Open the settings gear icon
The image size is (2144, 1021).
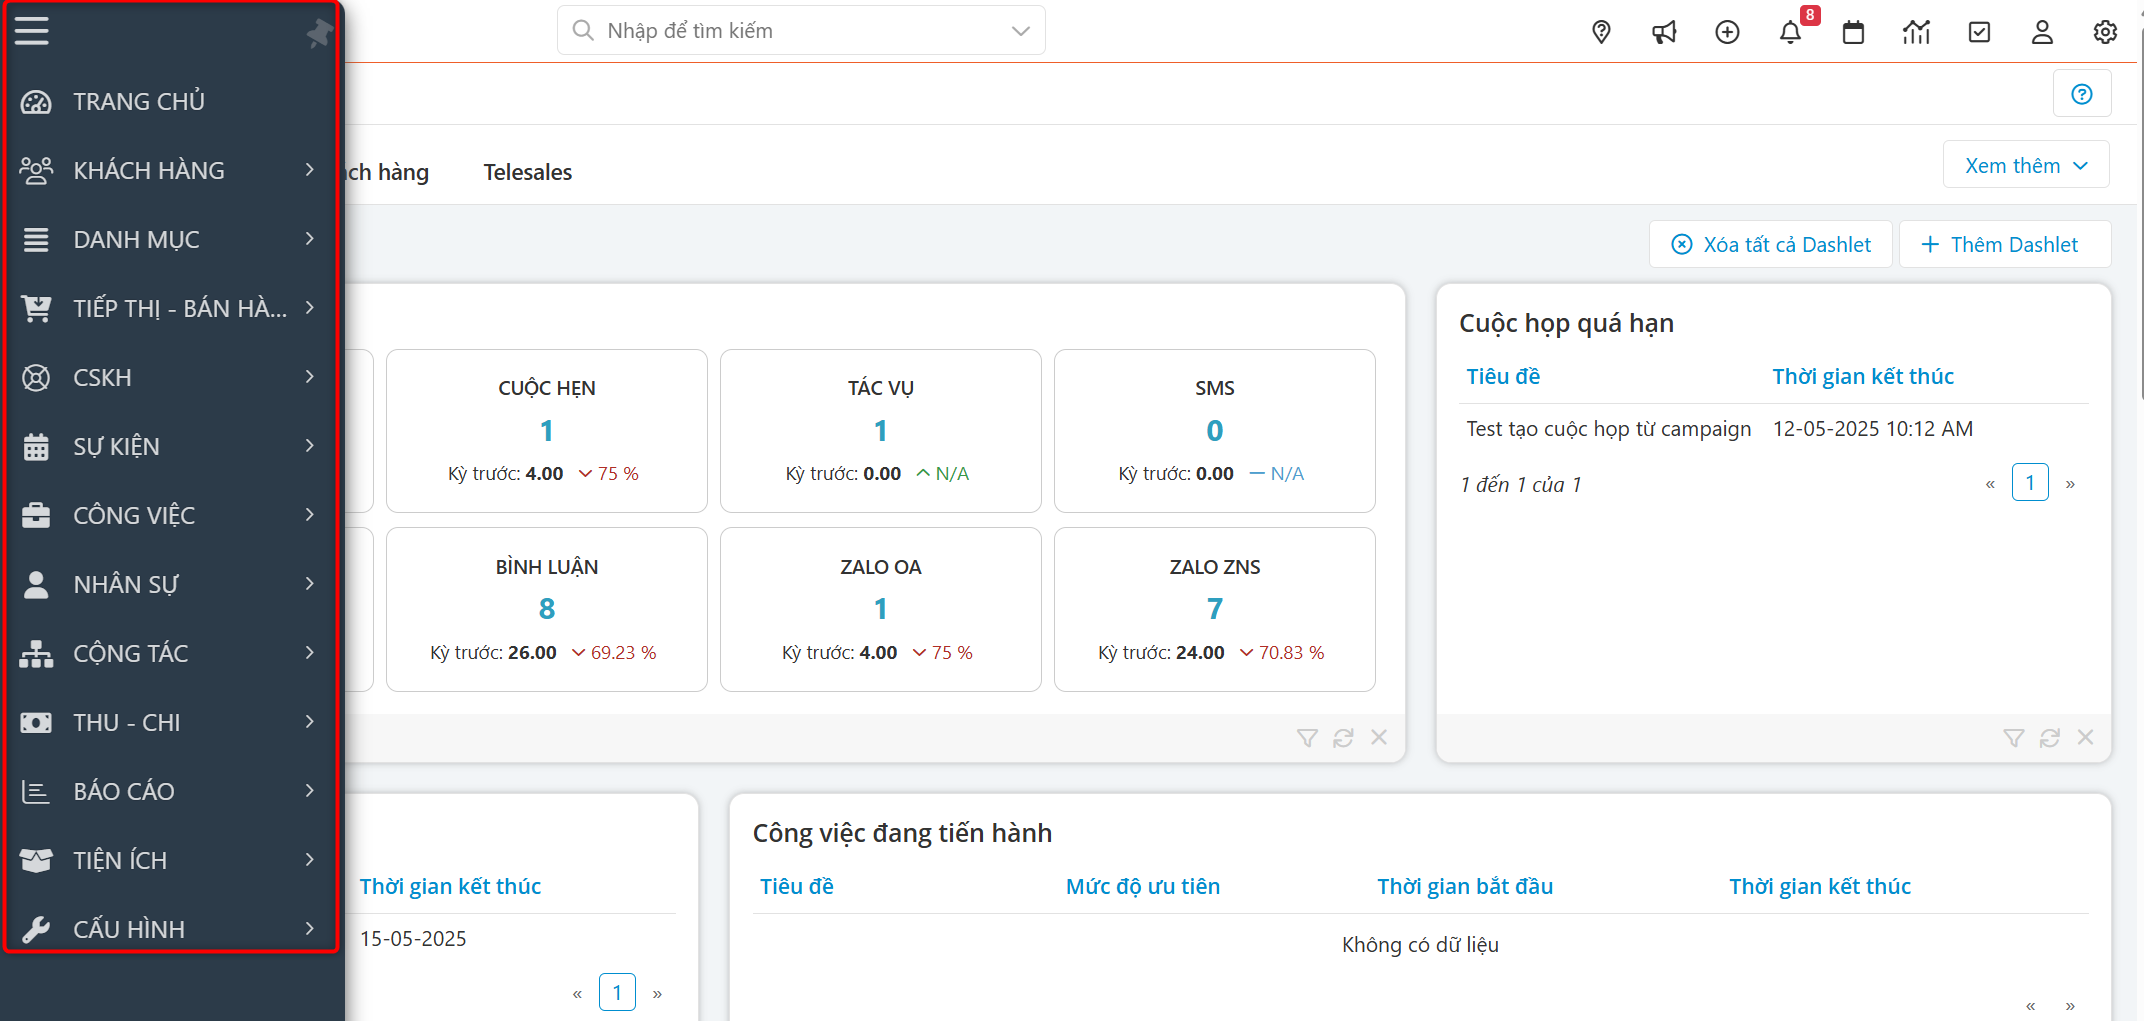point(2105,32)
